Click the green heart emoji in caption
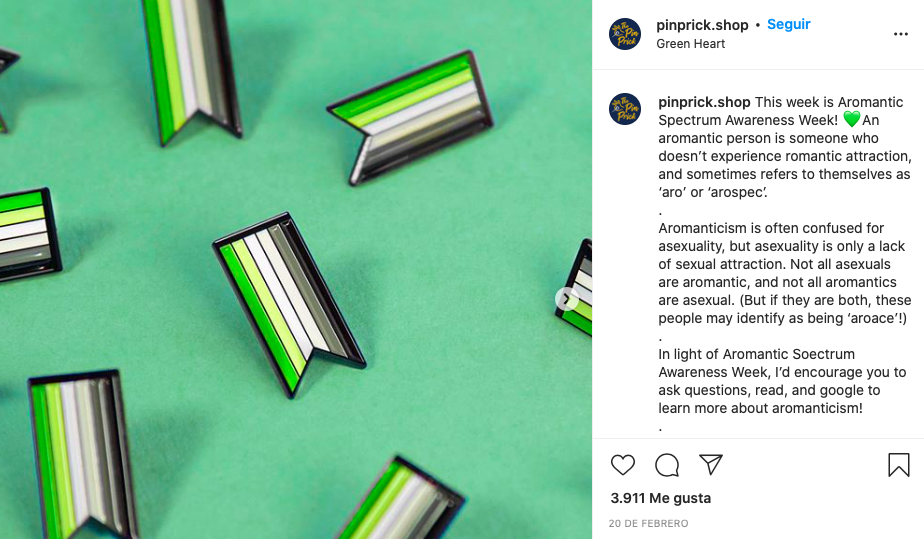The width and height of the screenshot is (924, 539). tap(852, 120)
